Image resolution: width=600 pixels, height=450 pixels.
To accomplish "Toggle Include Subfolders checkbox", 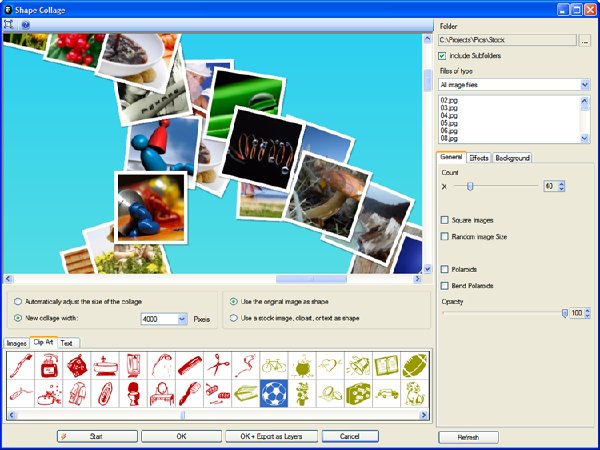I will pyautogui.click(x=442, y=56).
